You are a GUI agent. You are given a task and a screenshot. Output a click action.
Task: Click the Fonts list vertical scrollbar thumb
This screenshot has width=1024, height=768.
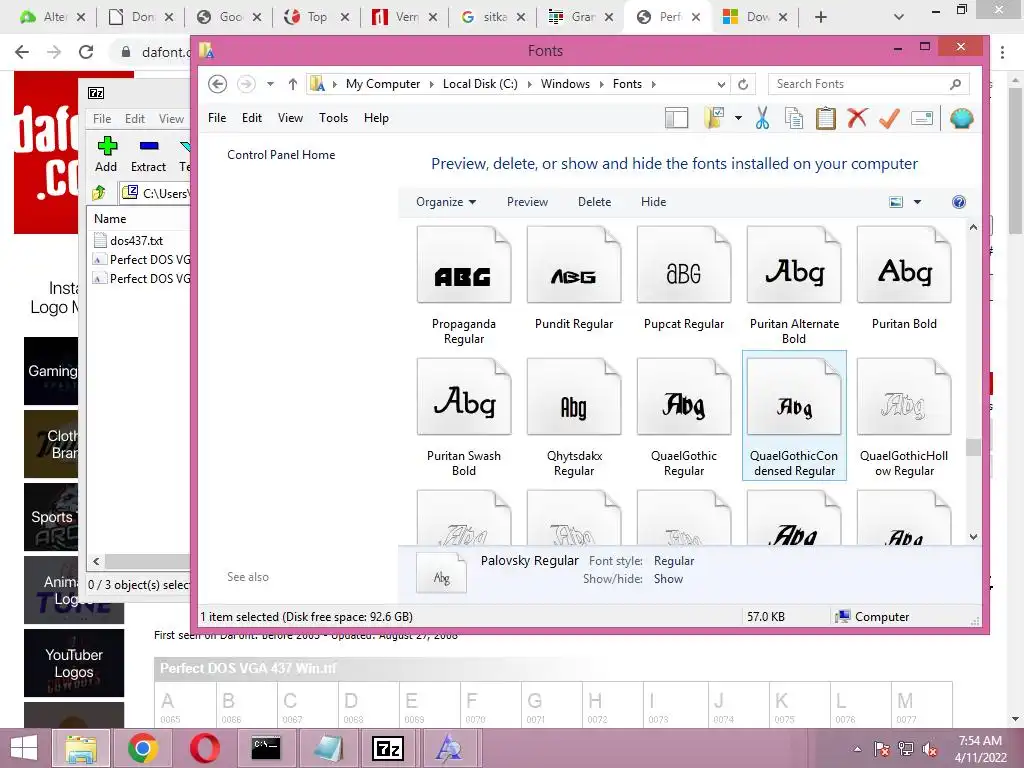(973, 447)
